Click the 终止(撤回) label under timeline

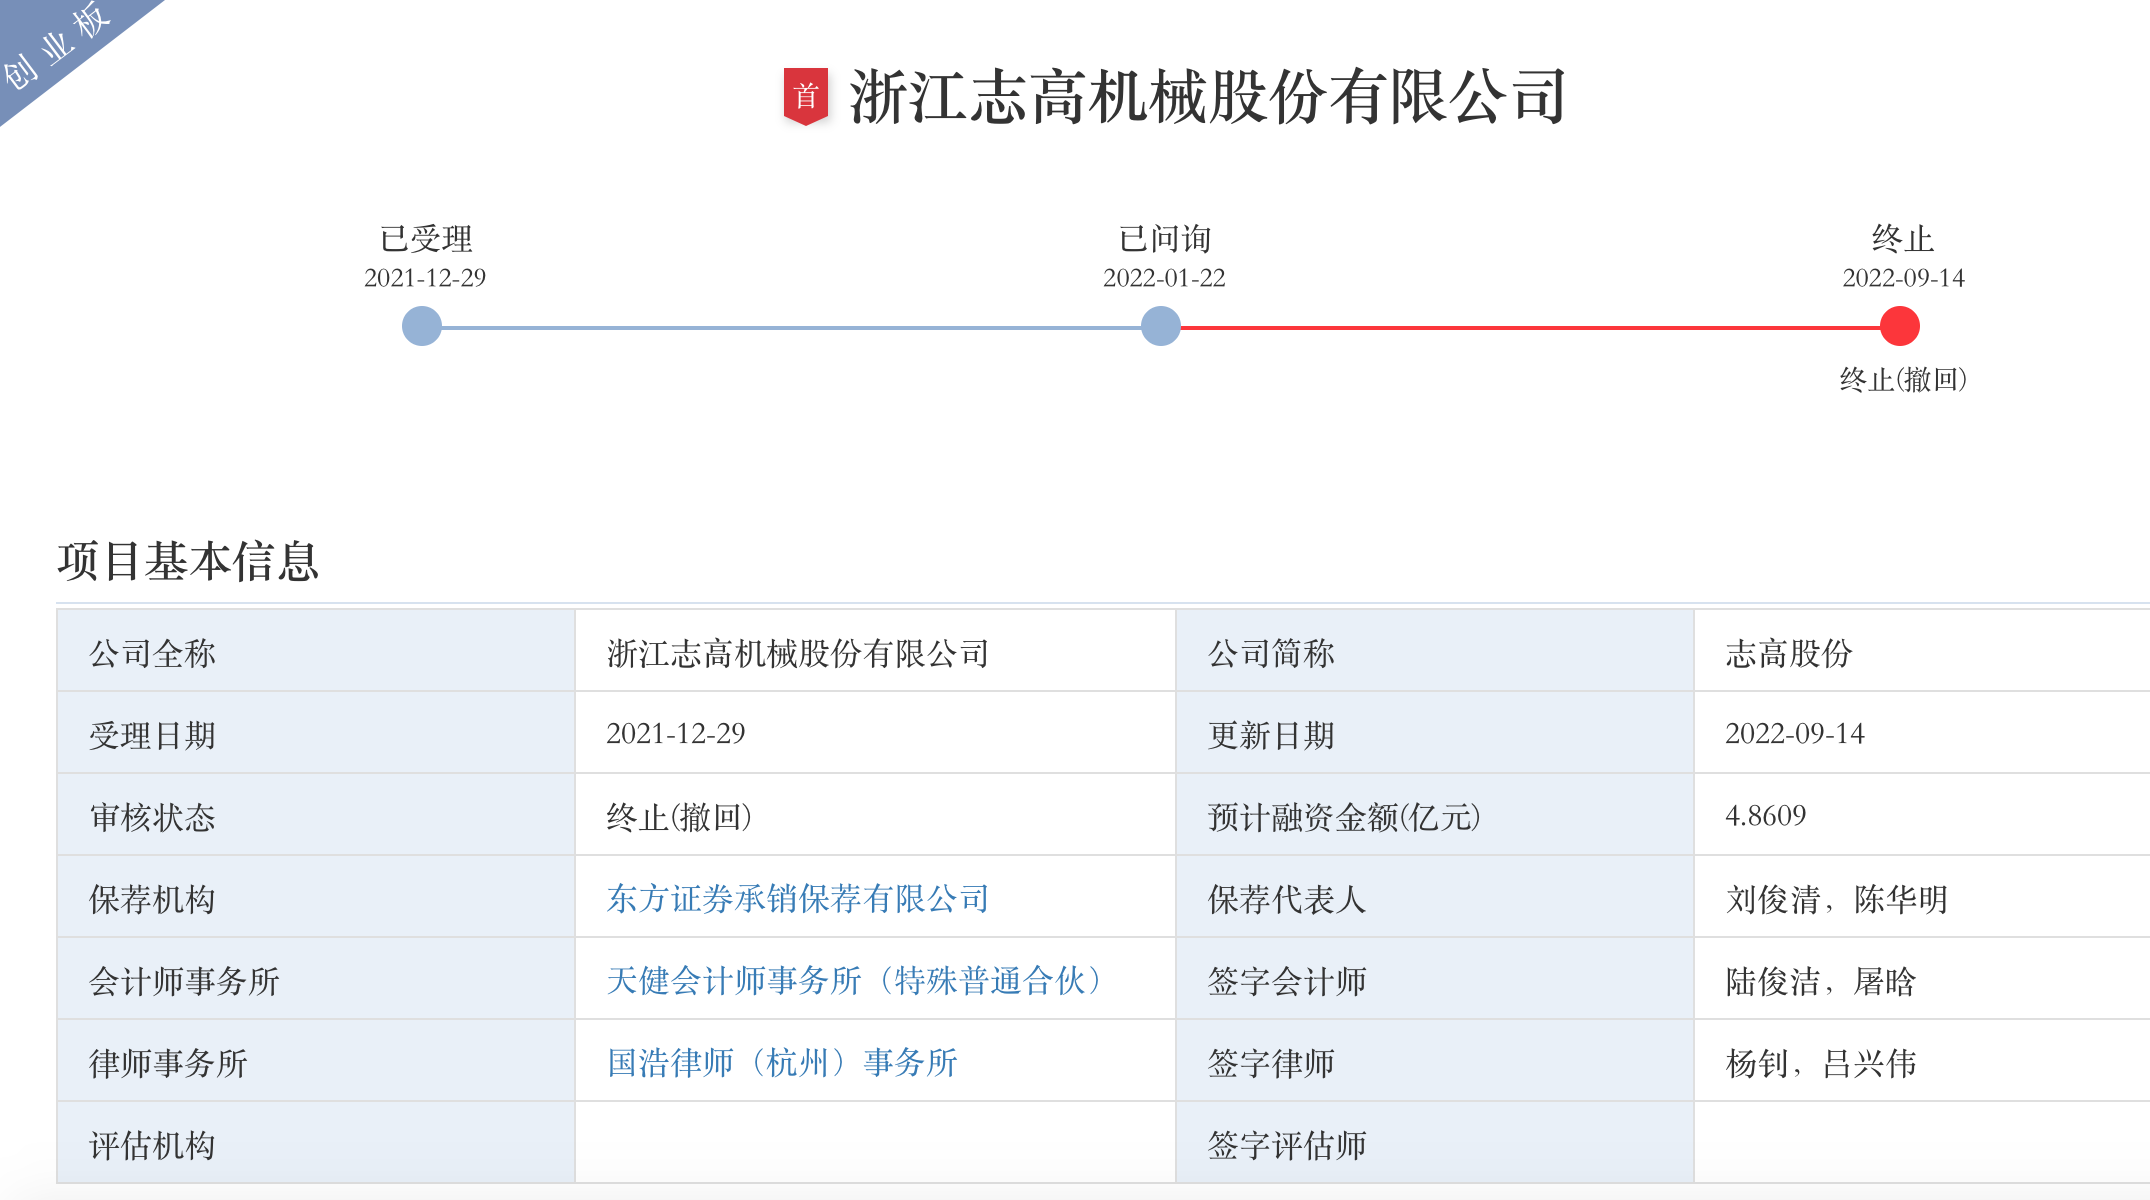pyautogui.click(x=1902, y=380)
